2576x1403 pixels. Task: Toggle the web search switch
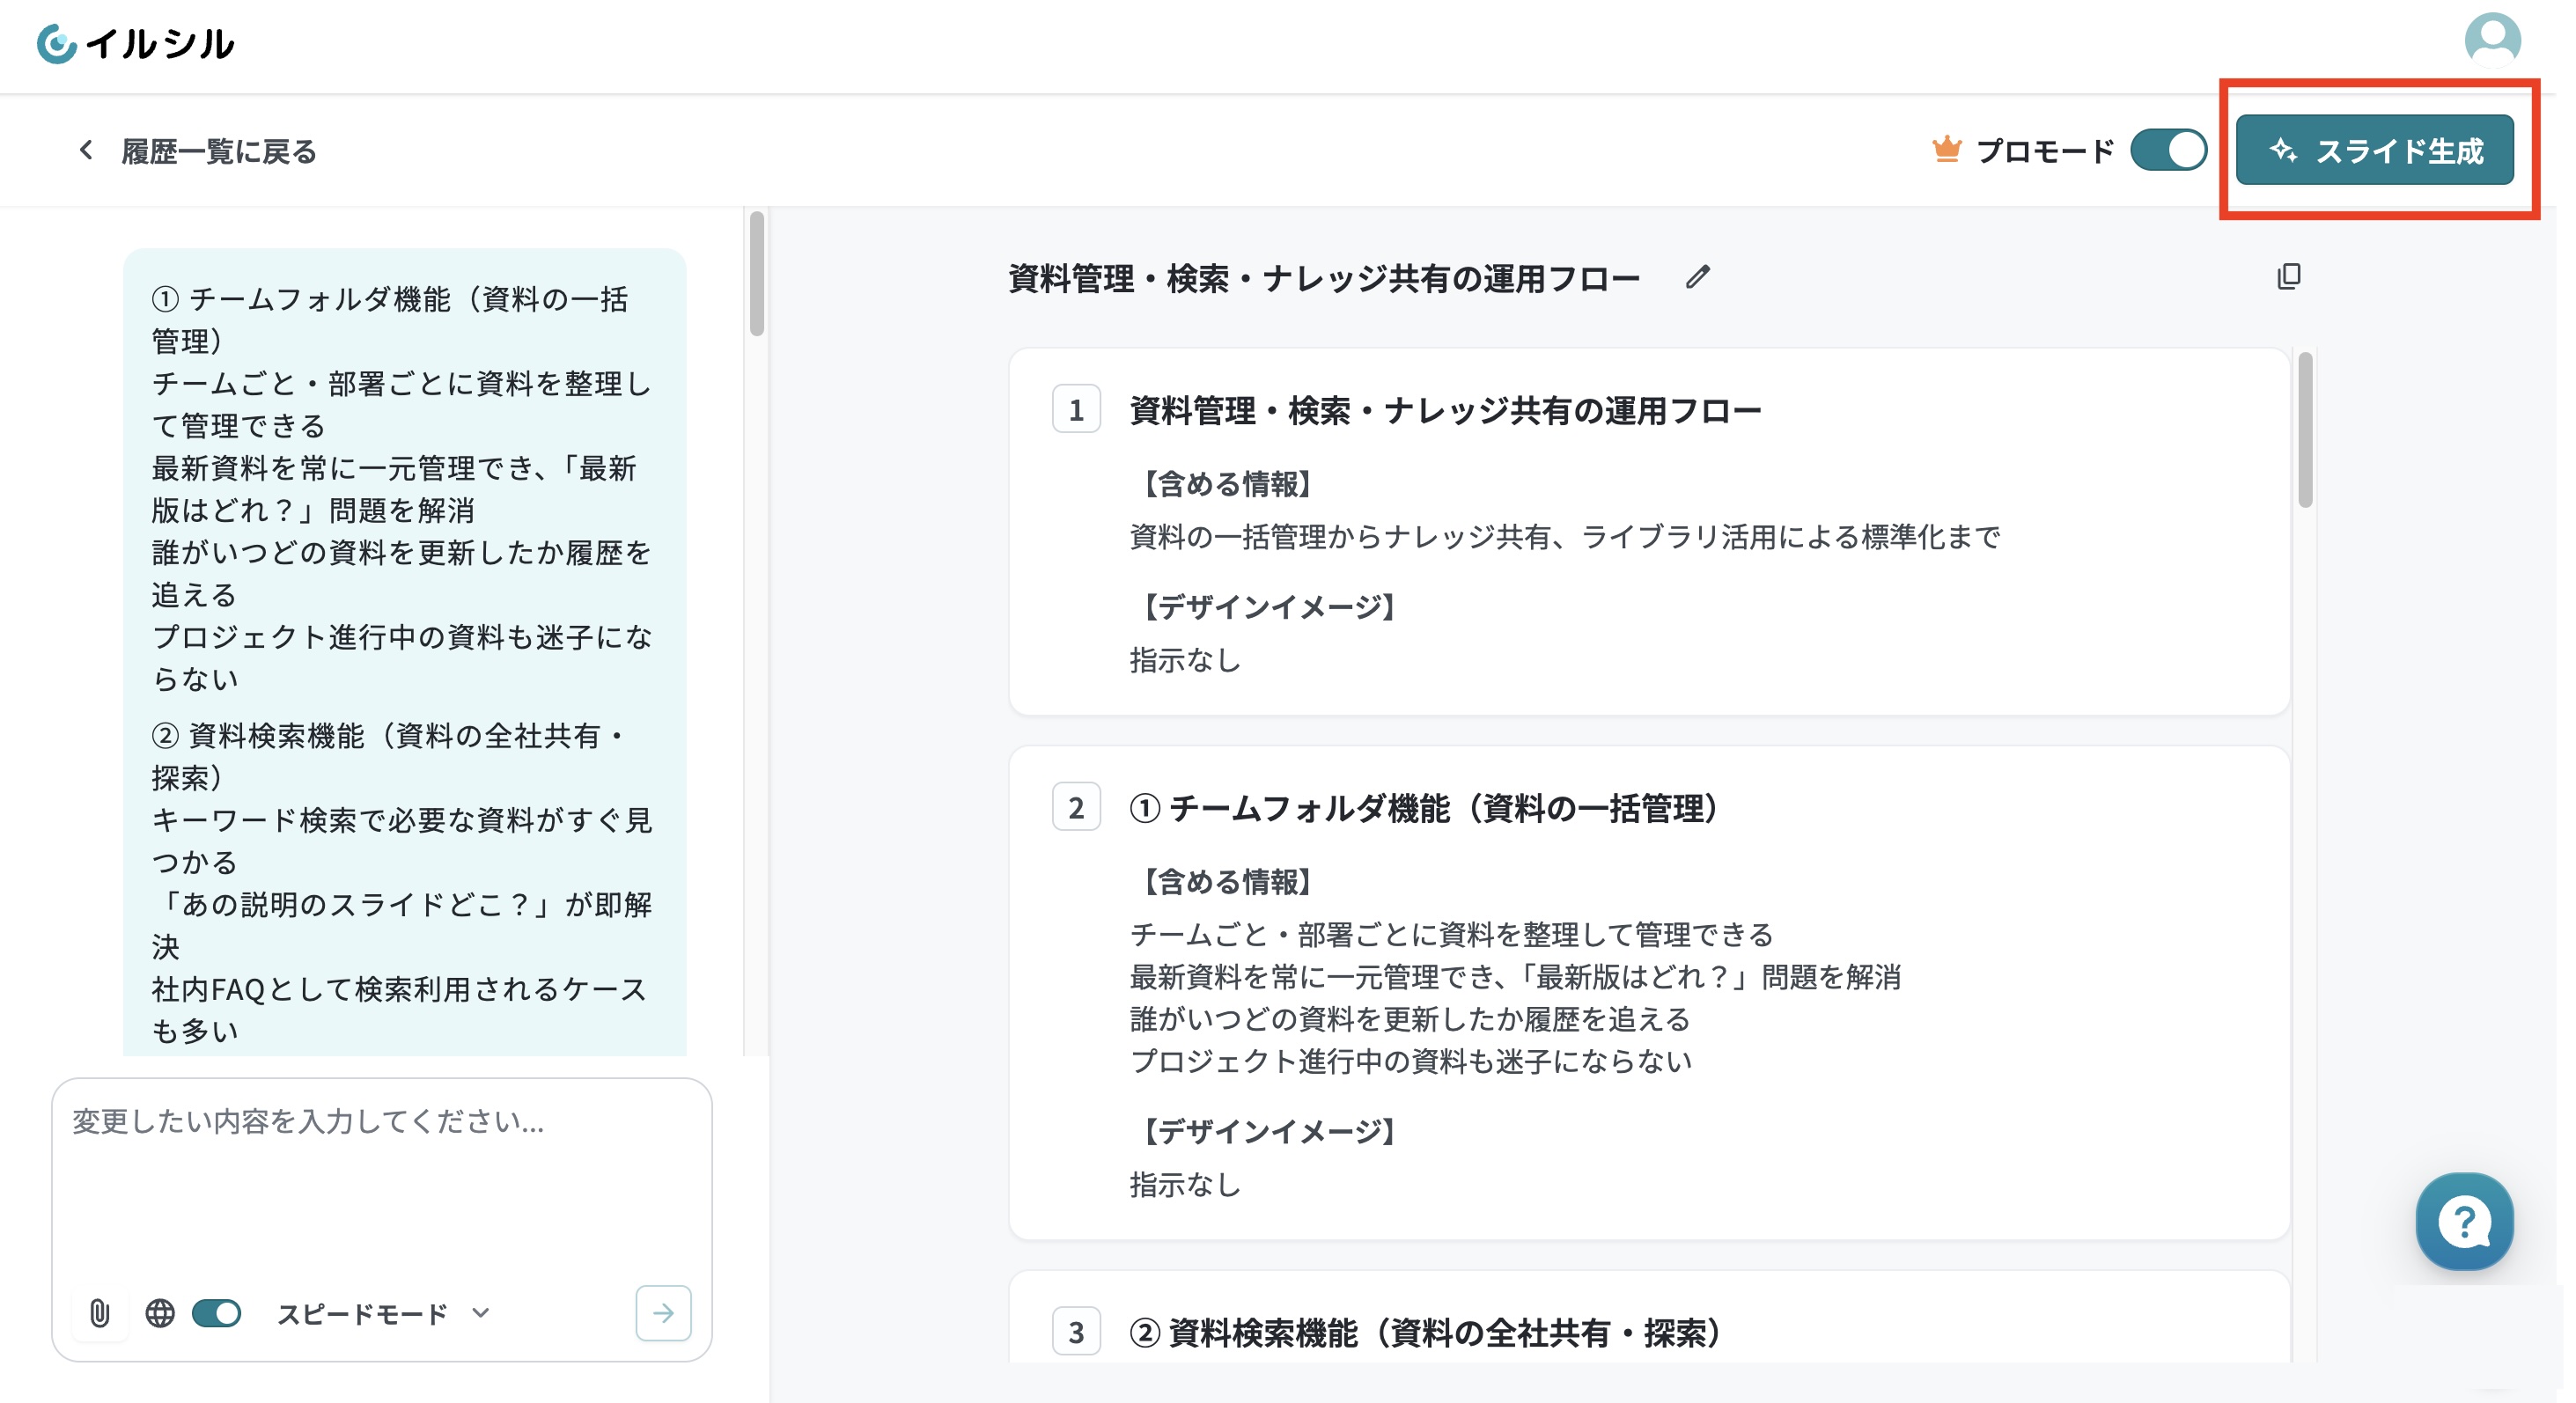tap(216, 1312)
